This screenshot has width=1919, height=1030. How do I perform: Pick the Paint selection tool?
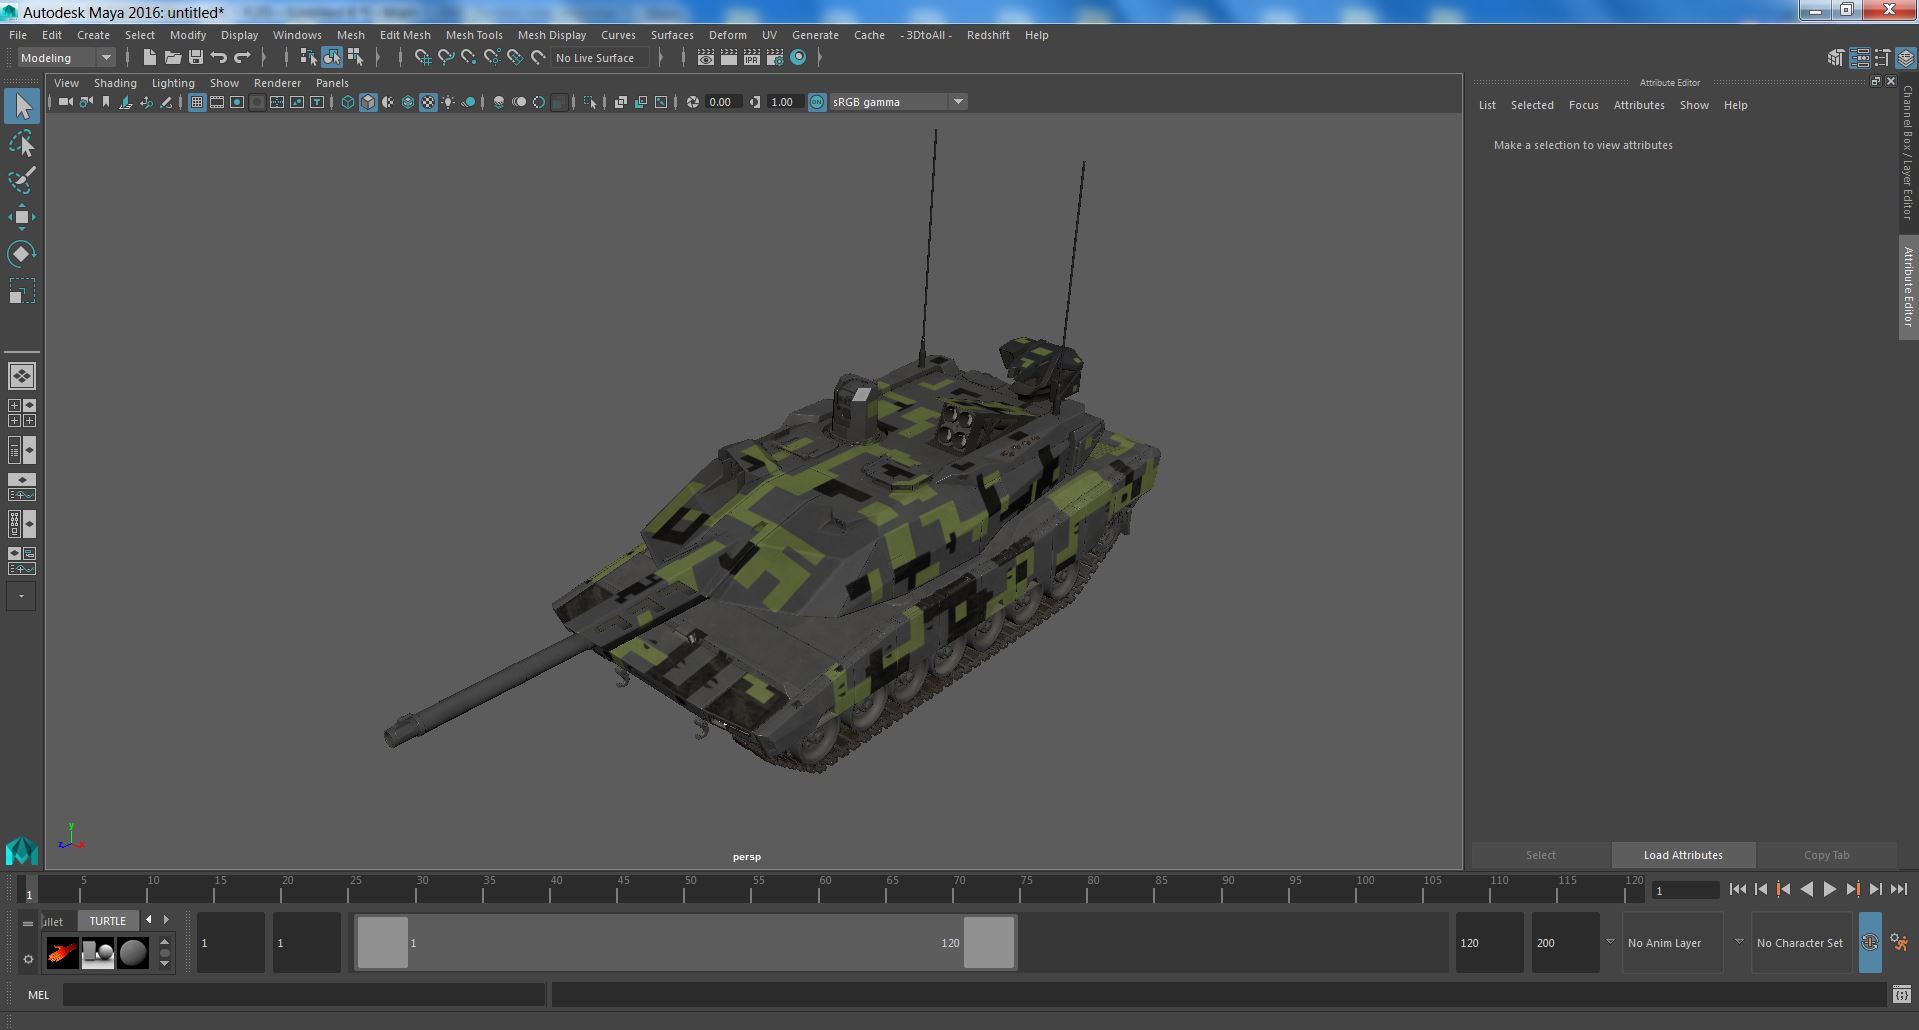22,180
